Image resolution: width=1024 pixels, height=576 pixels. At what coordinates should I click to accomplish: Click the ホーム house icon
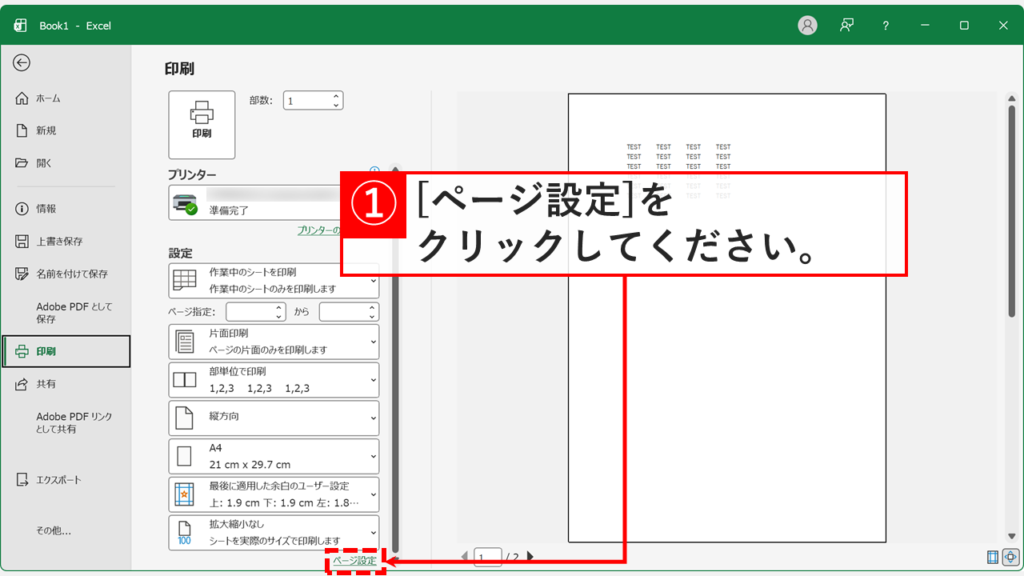pyautogui.click(x=22, y=98)
